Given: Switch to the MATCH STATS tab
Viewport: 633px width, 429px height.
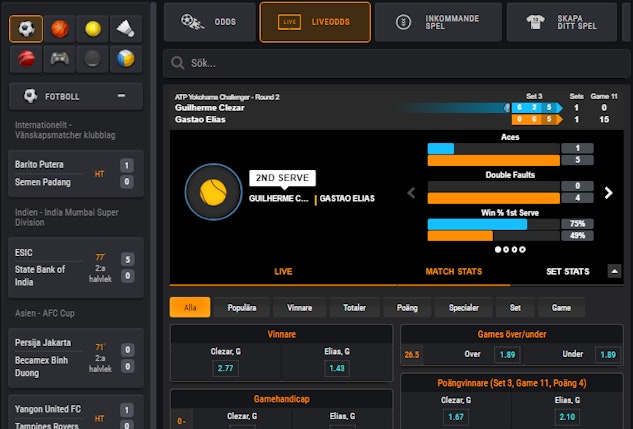Looking at the screenshot, I should click(454, 272).
